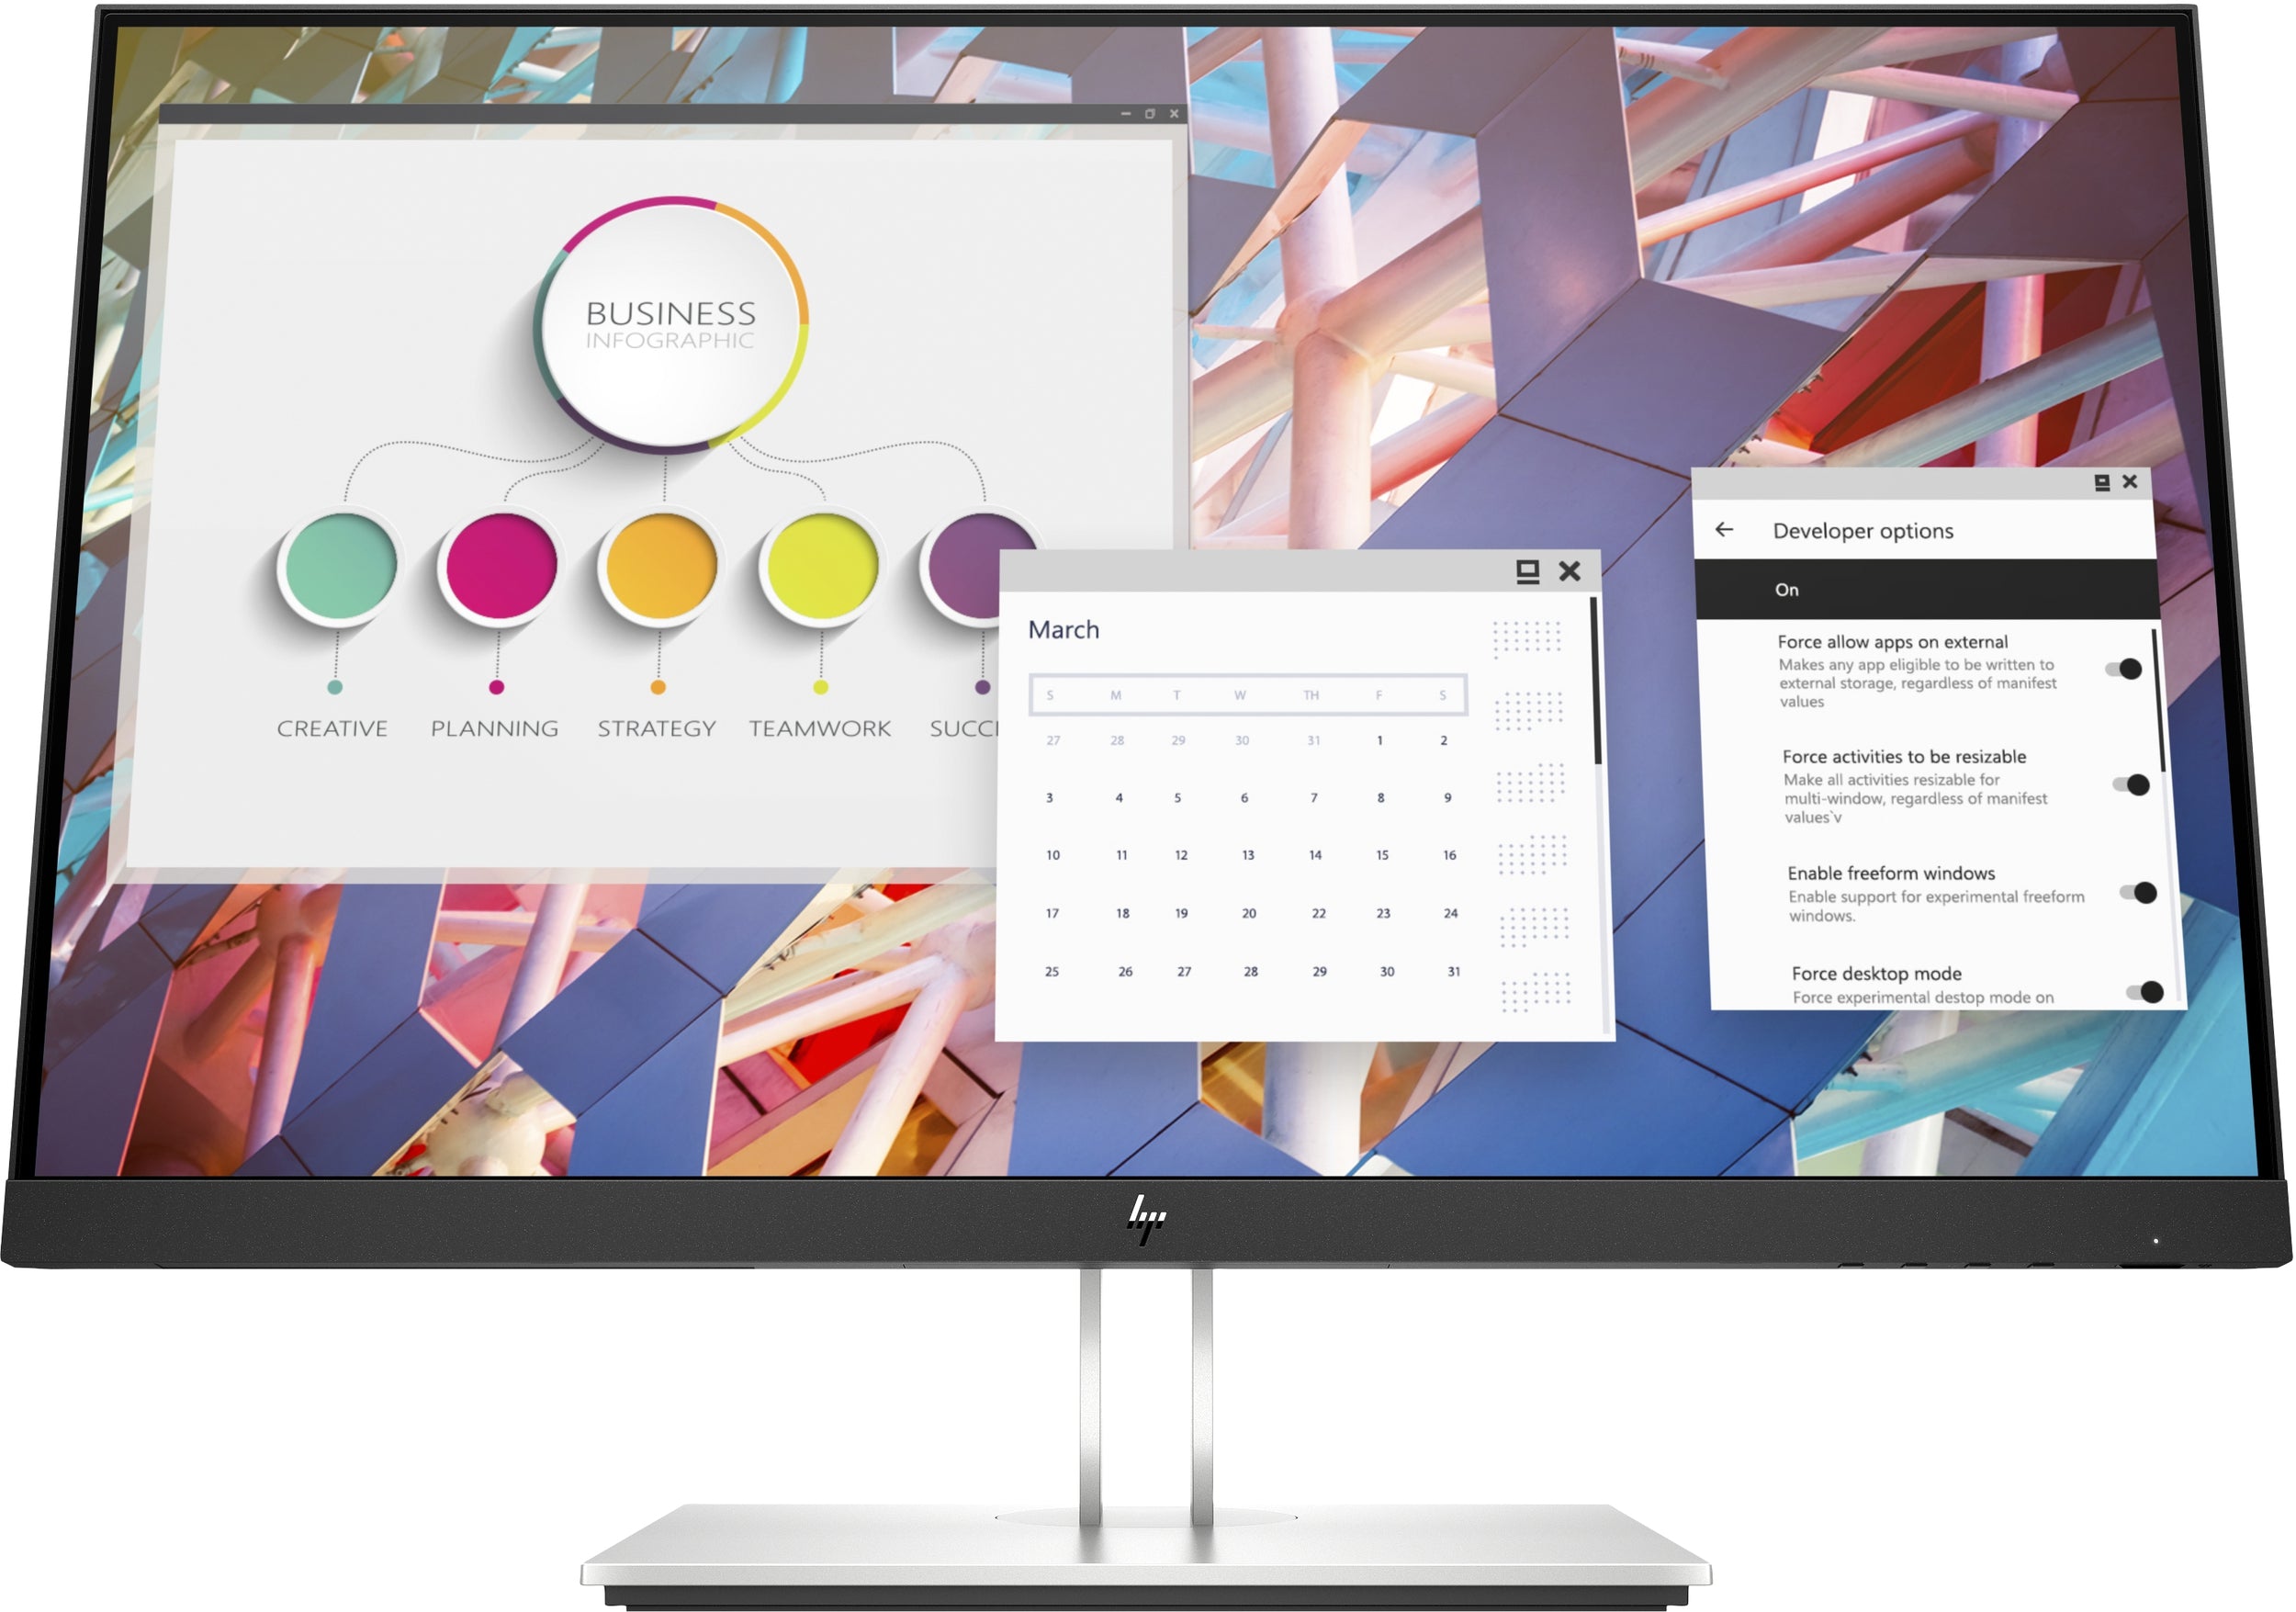Click Developer options restore/resize icon

point(2102,489)
